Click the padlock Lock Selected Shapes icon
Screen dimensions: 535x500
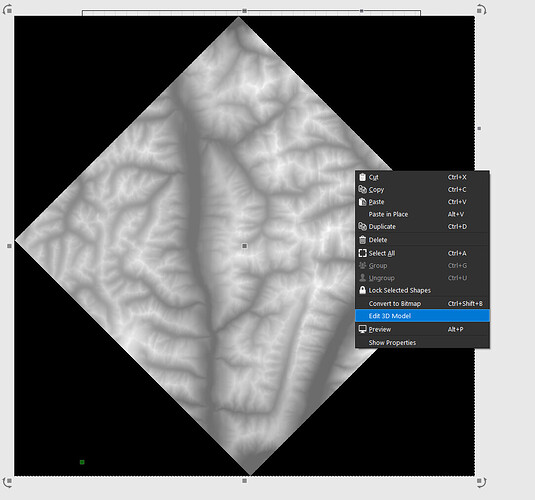pyautogui.click(x=362, y=290)
